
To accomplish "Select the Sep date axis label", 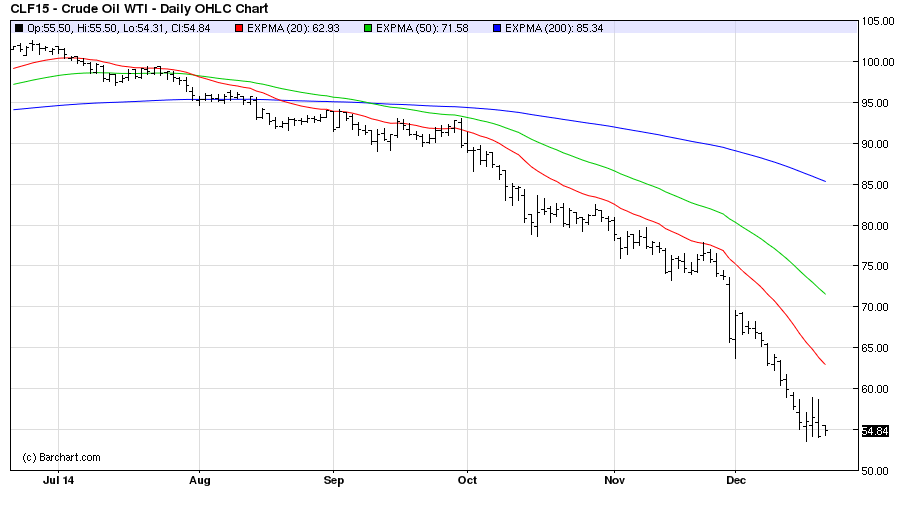I will tap(333, 480).
